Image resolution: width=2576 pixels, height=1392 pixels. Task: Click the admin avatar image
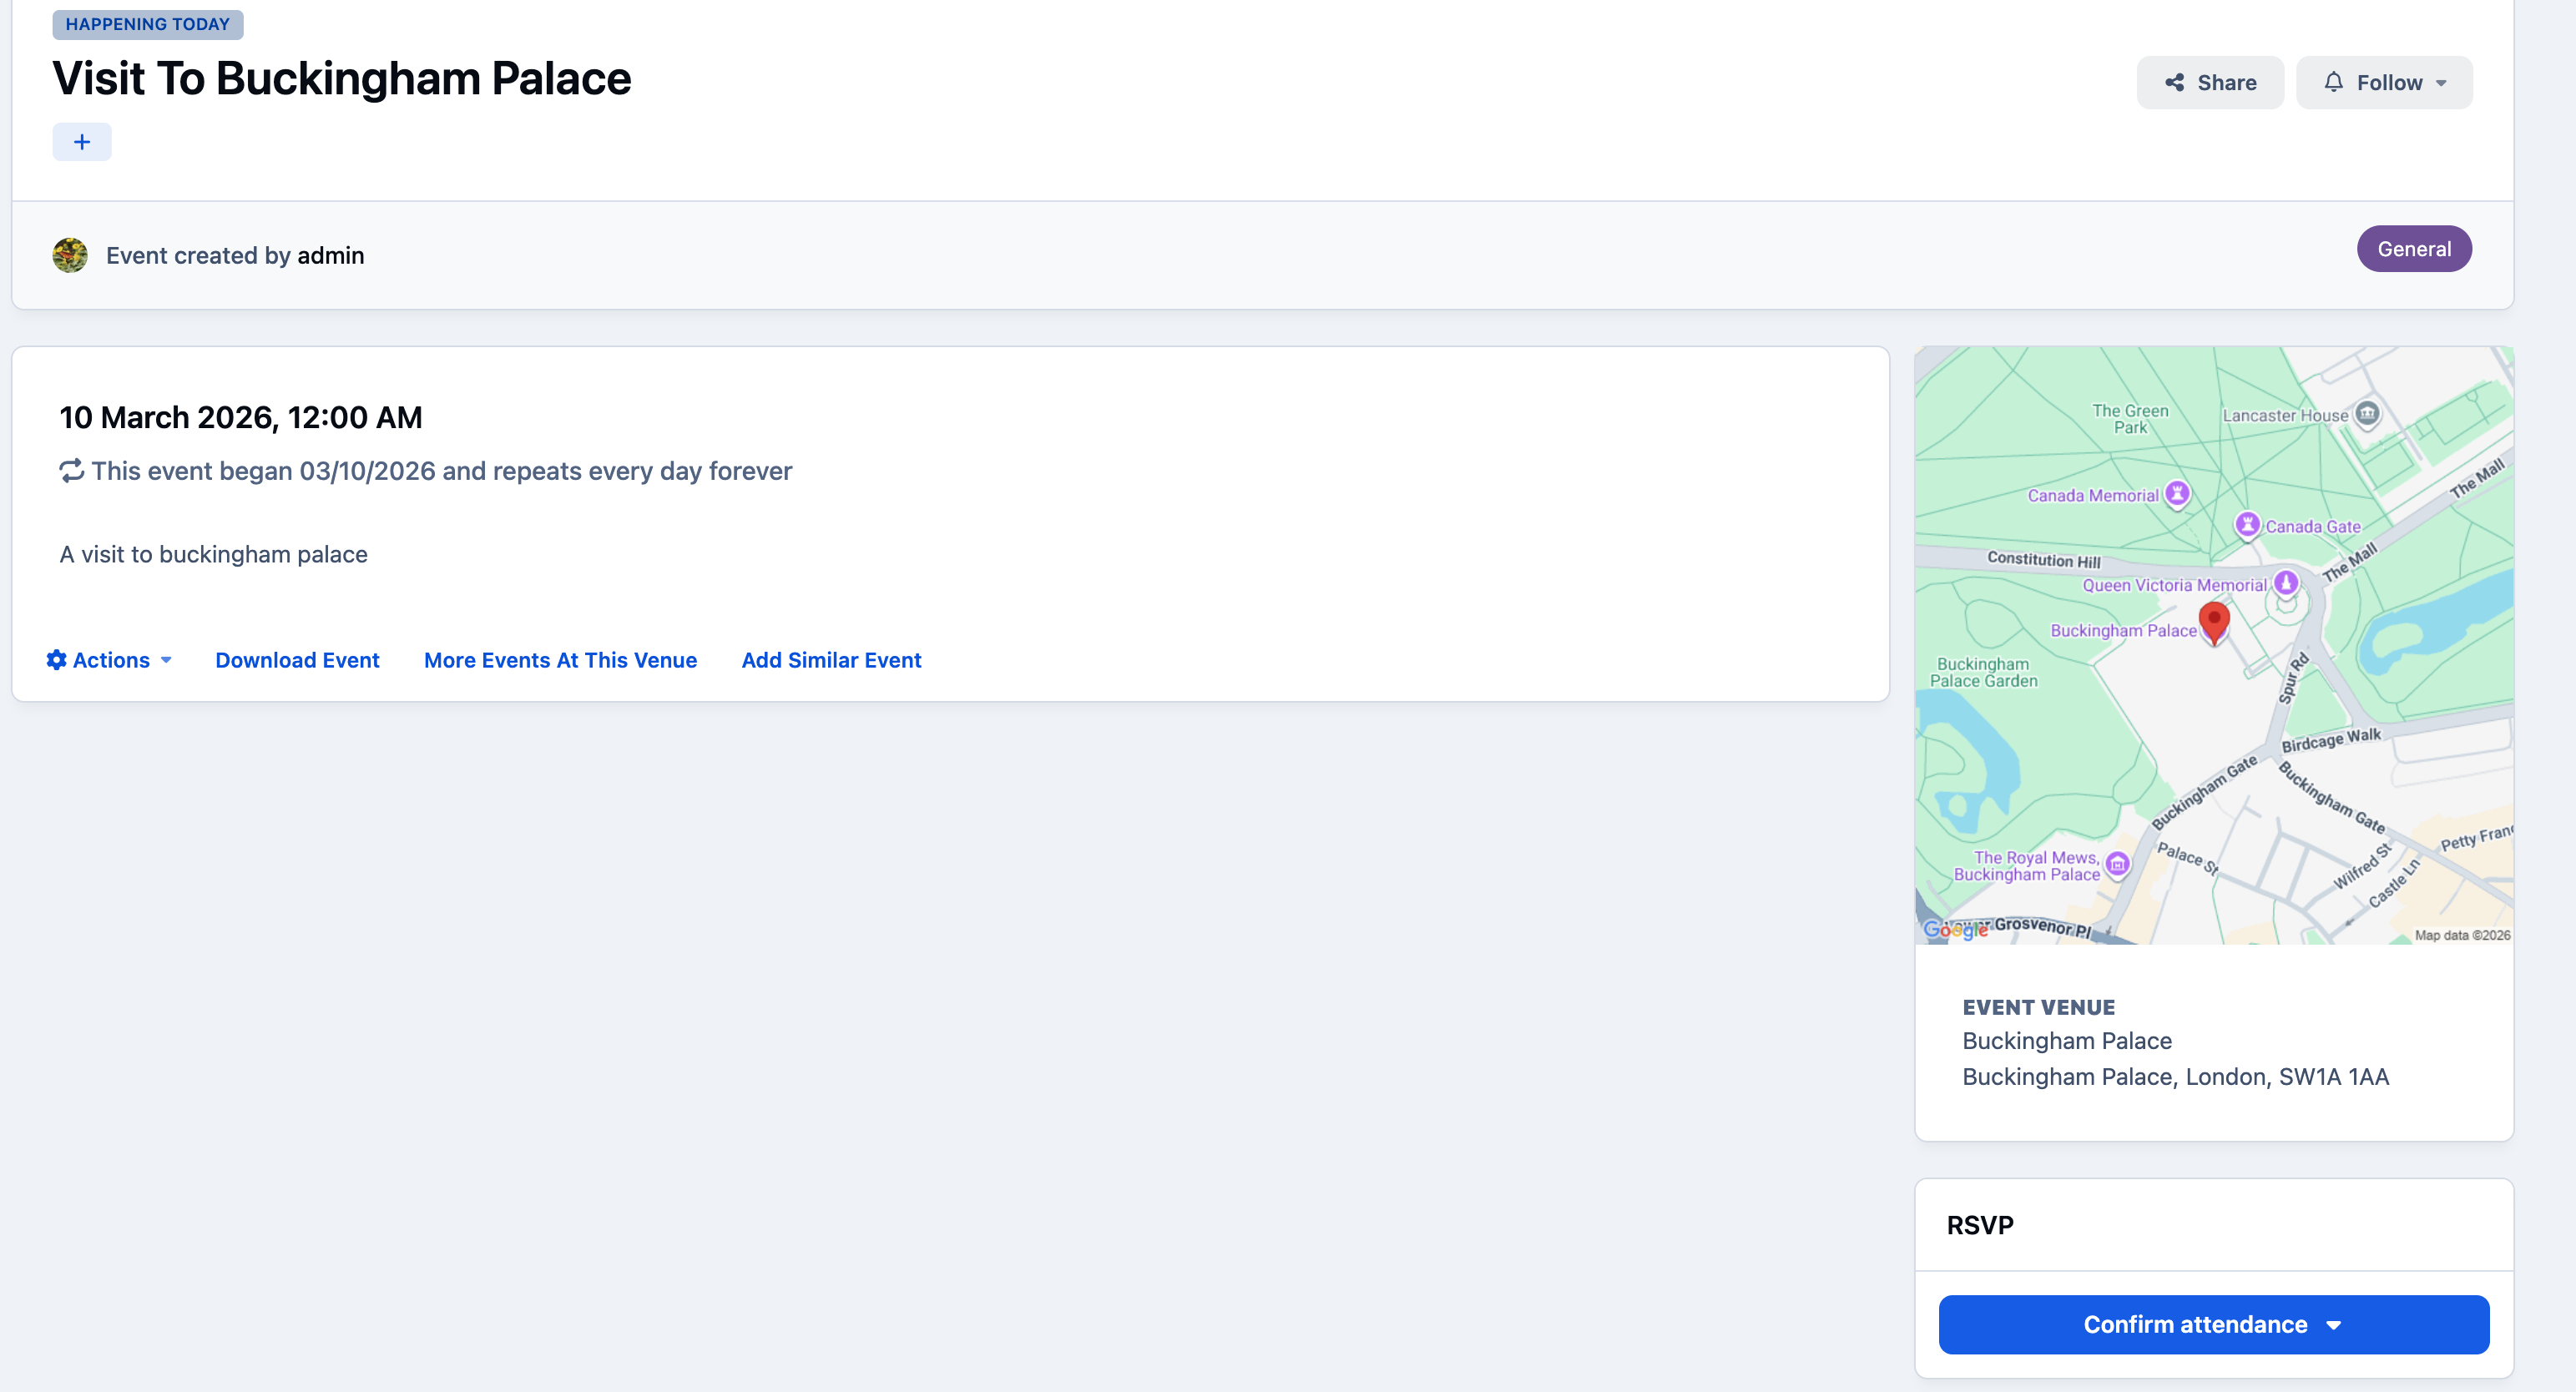[70, 255]
